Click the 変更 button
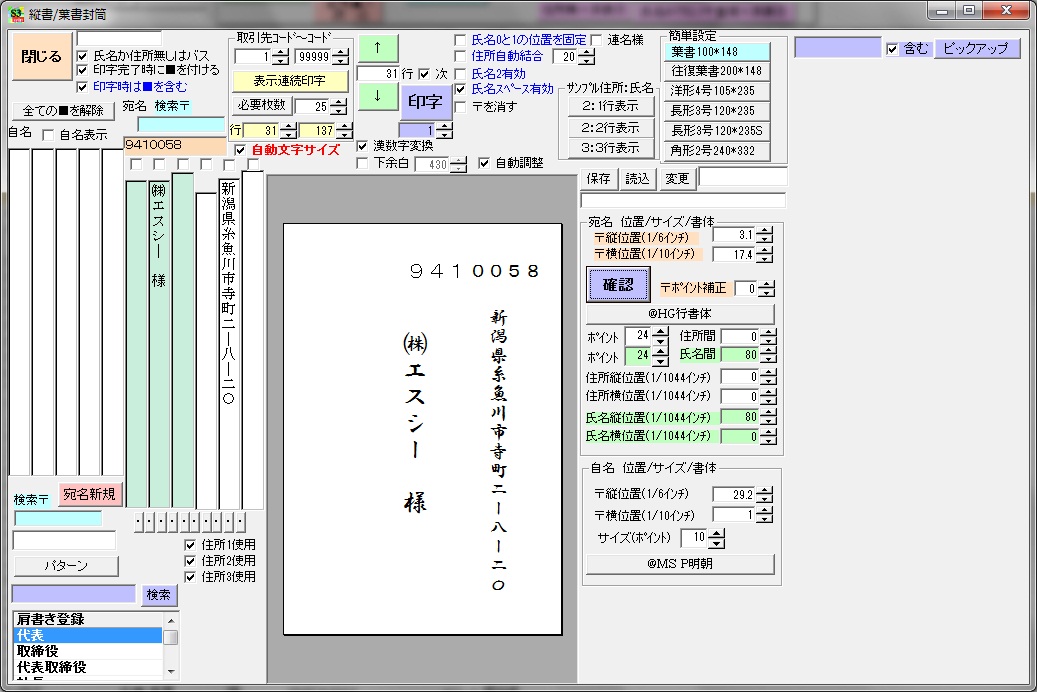Image resolution: width=1037 pixels, height=692 pixels. click(x=677, y=179)
